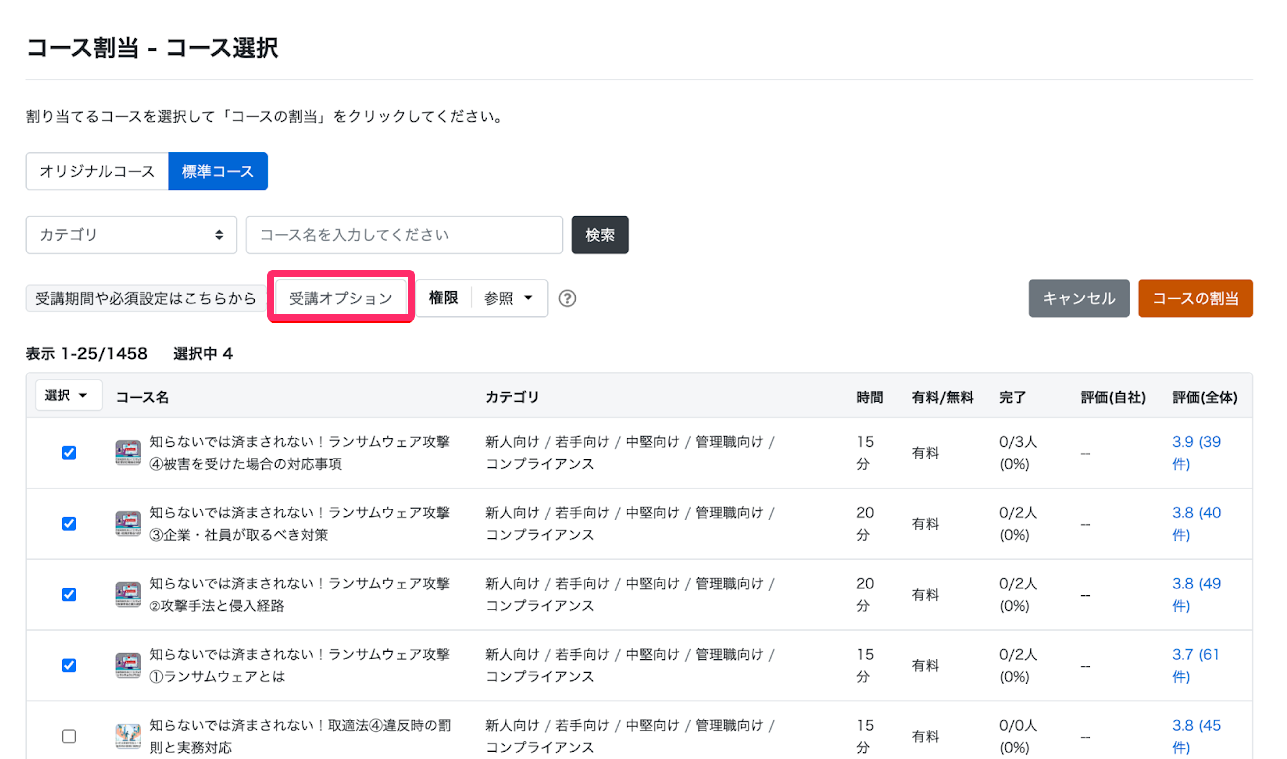The image size is (1287, 759).
Task: Uncheck the ①ランサムウェアとは course checkbox
Action: (69, 665)
